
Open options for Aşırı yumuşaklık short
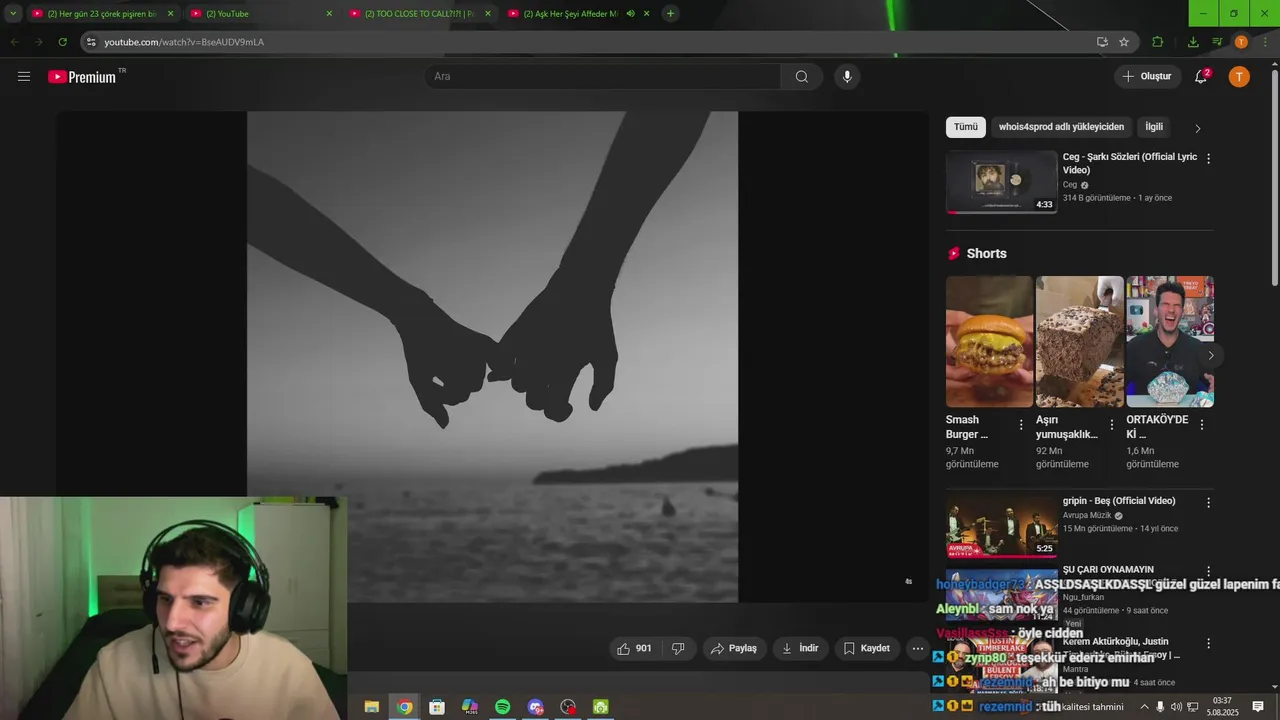click(x=1111, y=425)
